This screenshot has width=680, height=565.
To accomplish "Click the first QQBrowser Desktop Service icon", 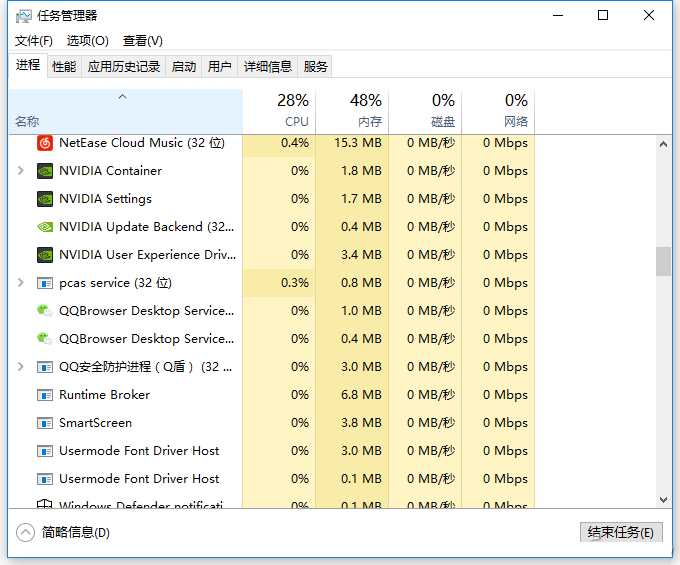I will point(45,311).
